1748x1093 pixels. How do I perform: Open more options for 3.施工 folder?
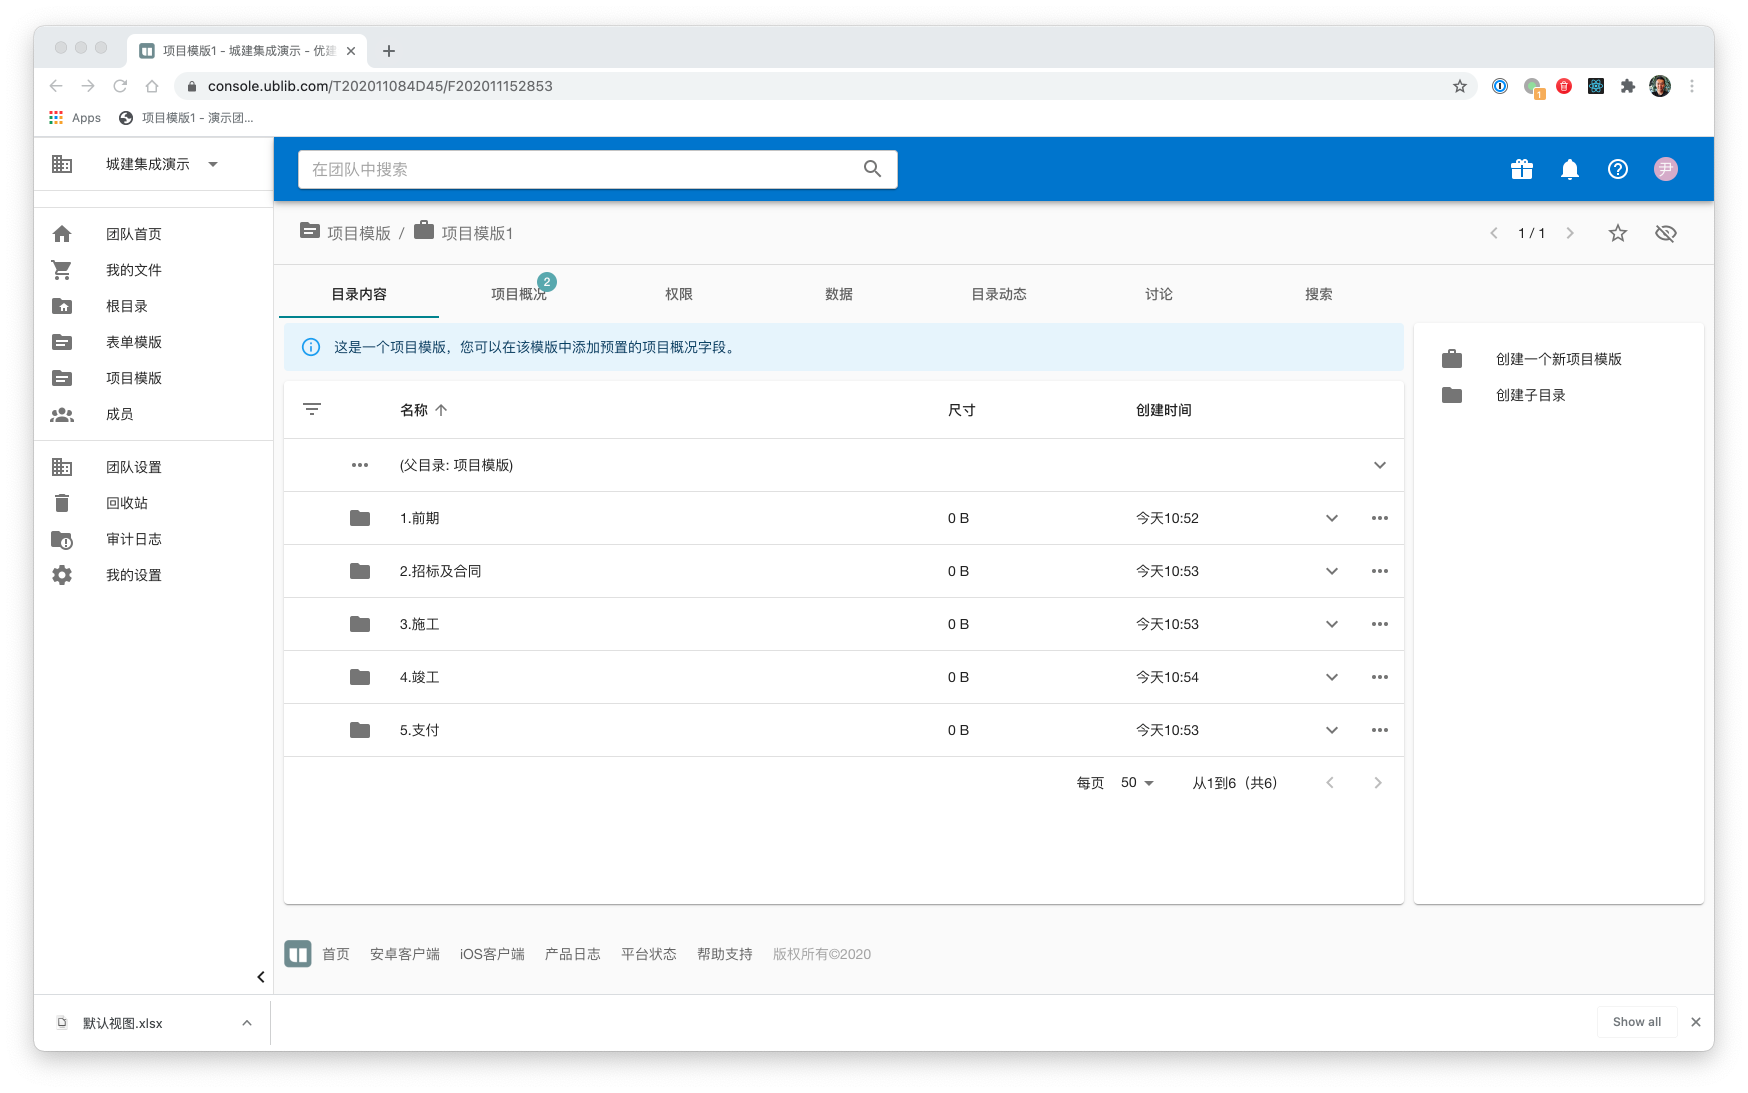(1379, 624)
